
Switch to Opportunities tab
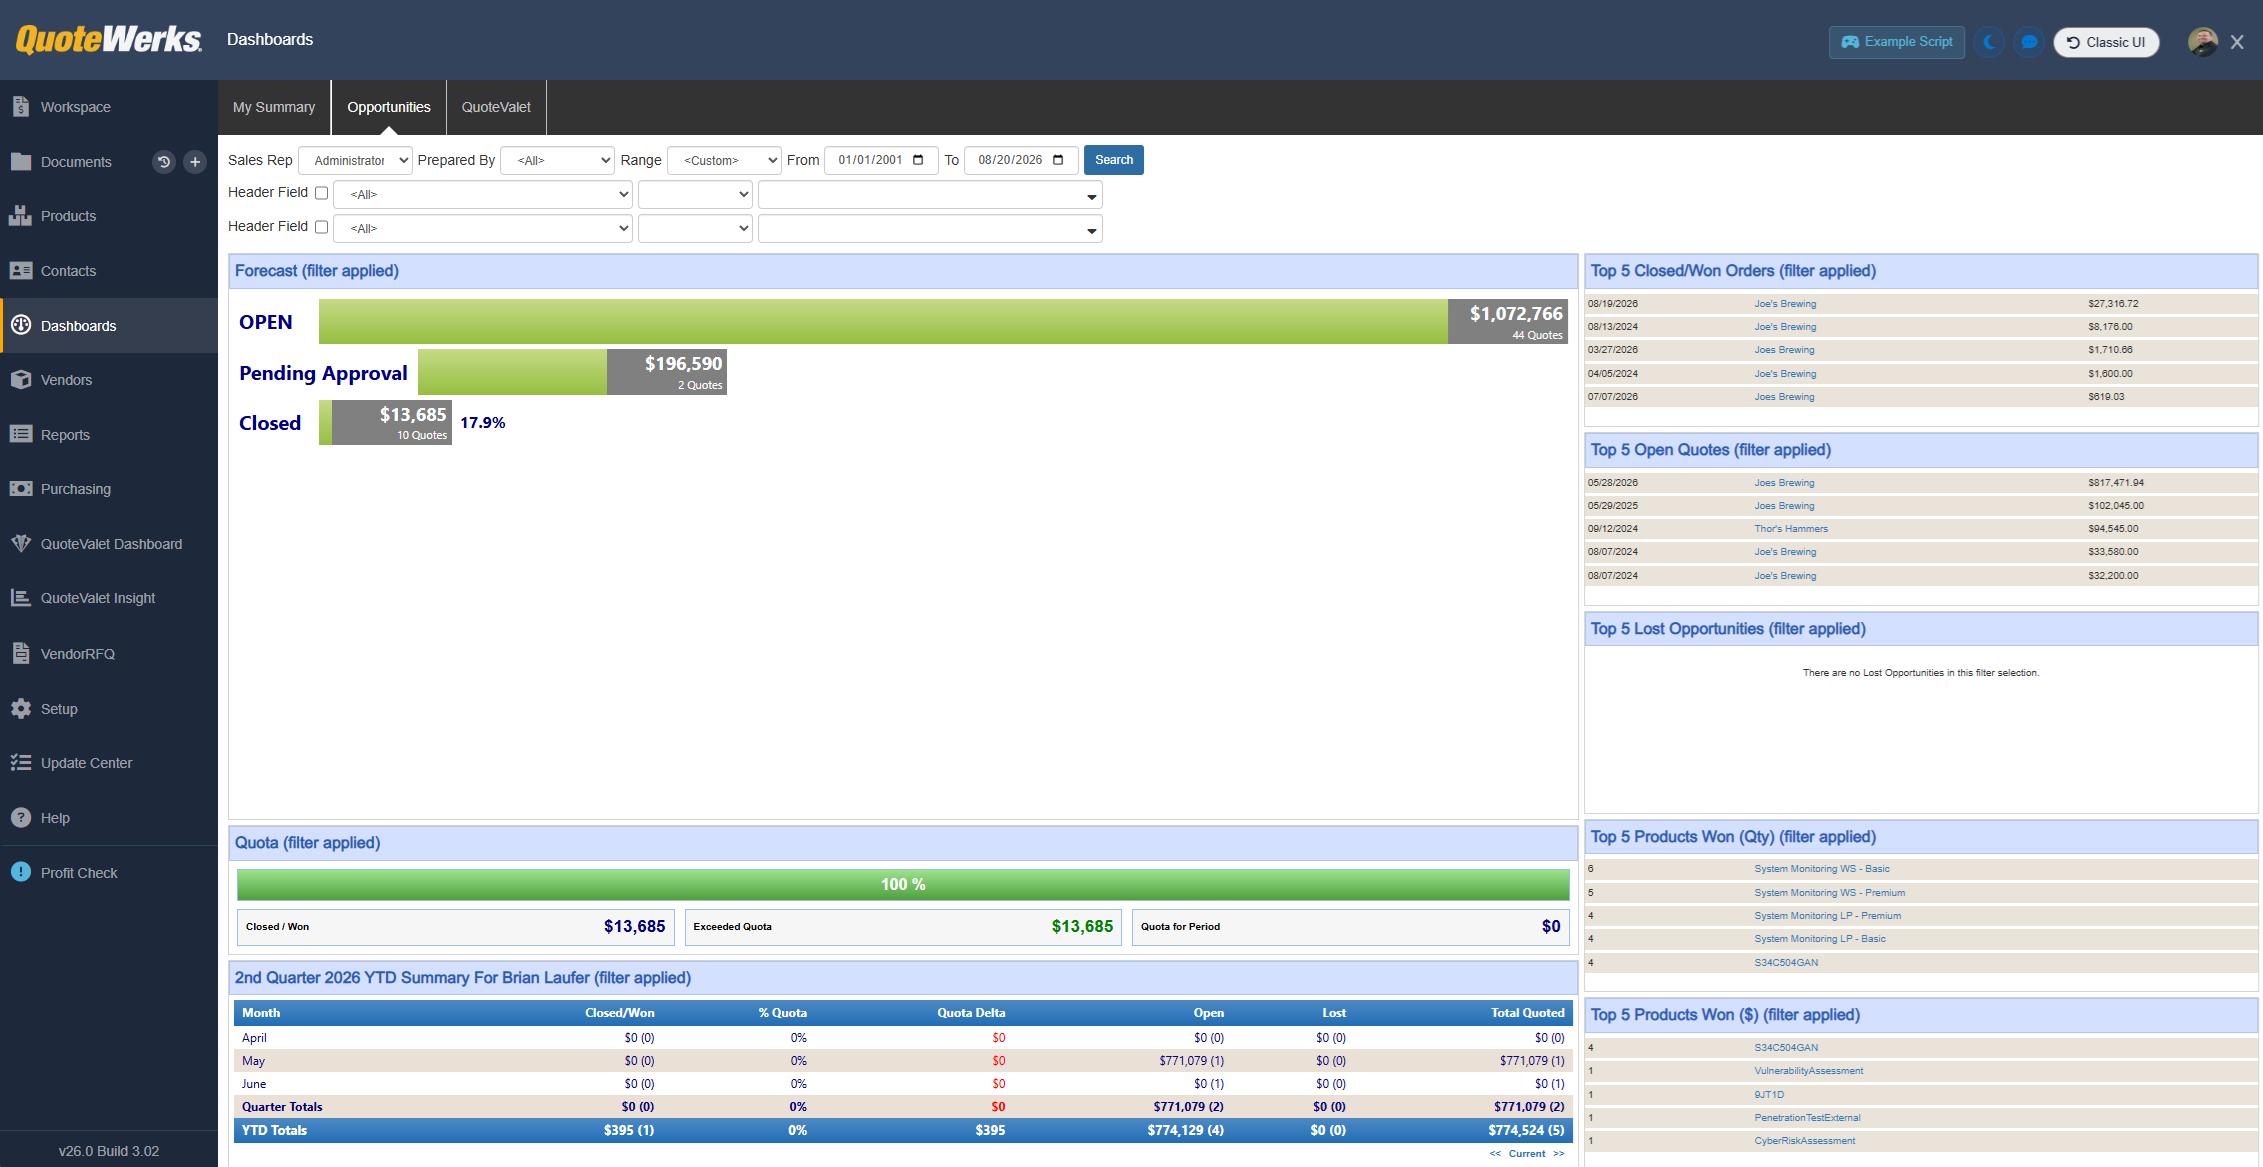coord(389,107)
